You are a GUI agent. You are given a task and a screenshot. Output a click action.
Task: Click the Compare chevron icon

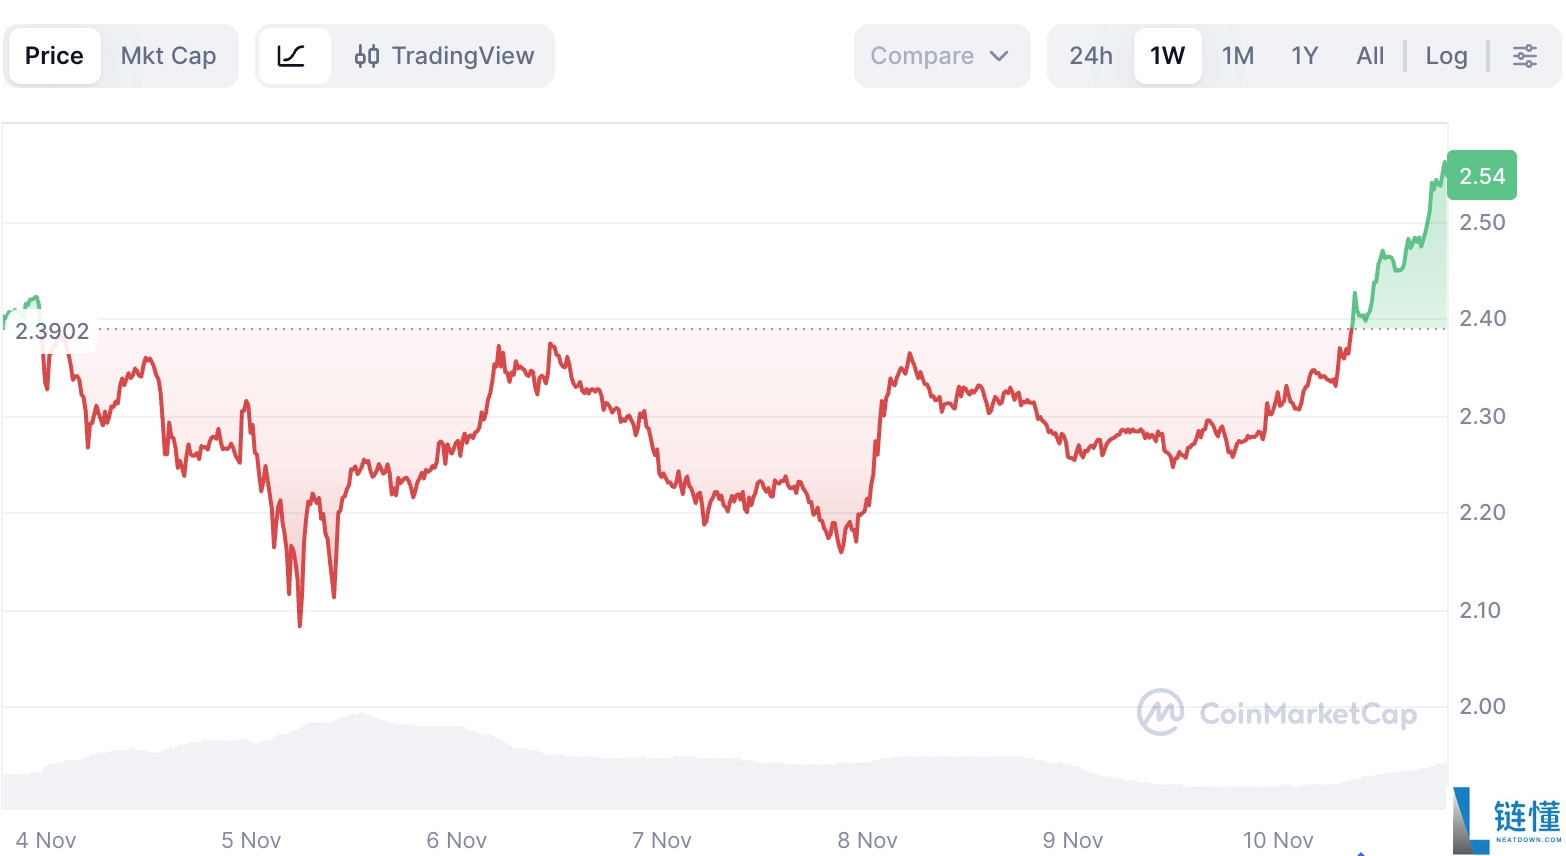pos(1000,56)
